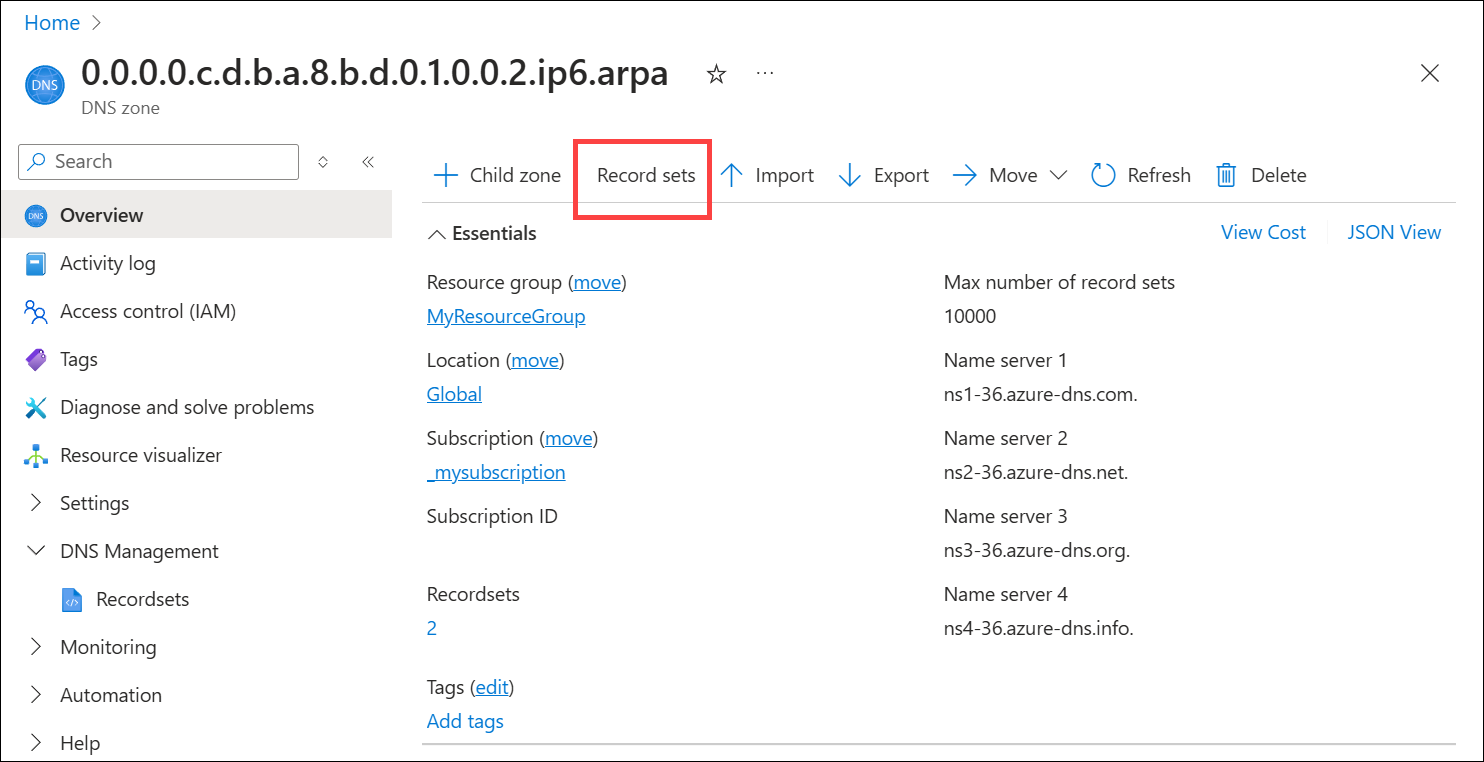Viewport: 1484px width, 762px height.
Task: Select the Export arrow icon
Action: 850,174
